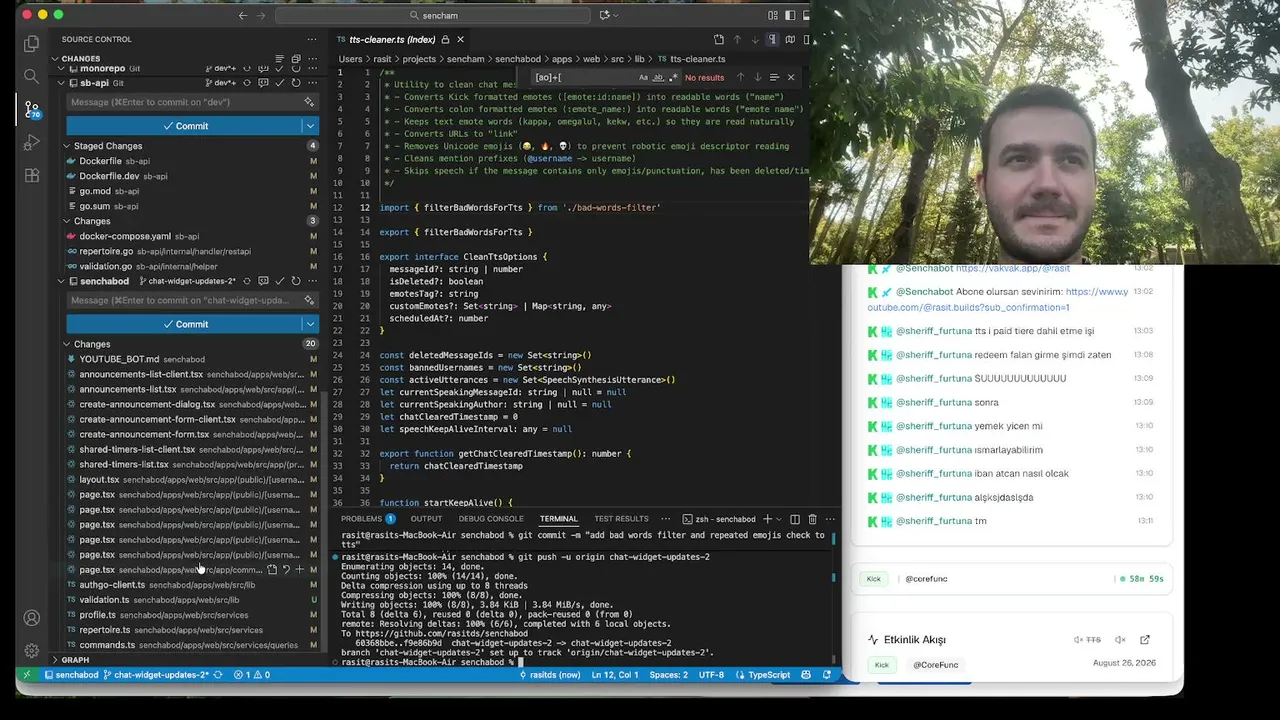This screenshot has height=720, width=1280.
Task: Switch to the Debug Console tab
Action: (491, 519)
